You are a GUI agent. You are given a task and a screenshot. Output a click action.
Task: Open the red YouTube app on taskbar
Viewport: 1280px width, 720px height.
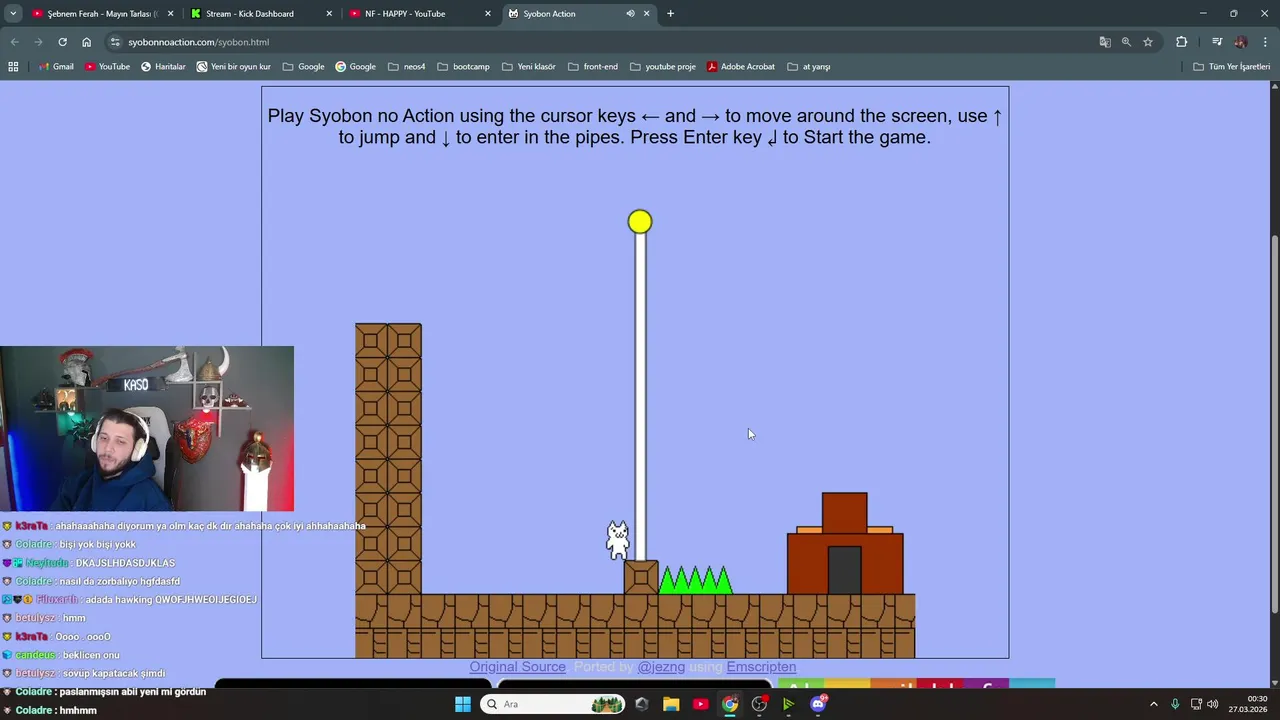click(x=700, y=704)
